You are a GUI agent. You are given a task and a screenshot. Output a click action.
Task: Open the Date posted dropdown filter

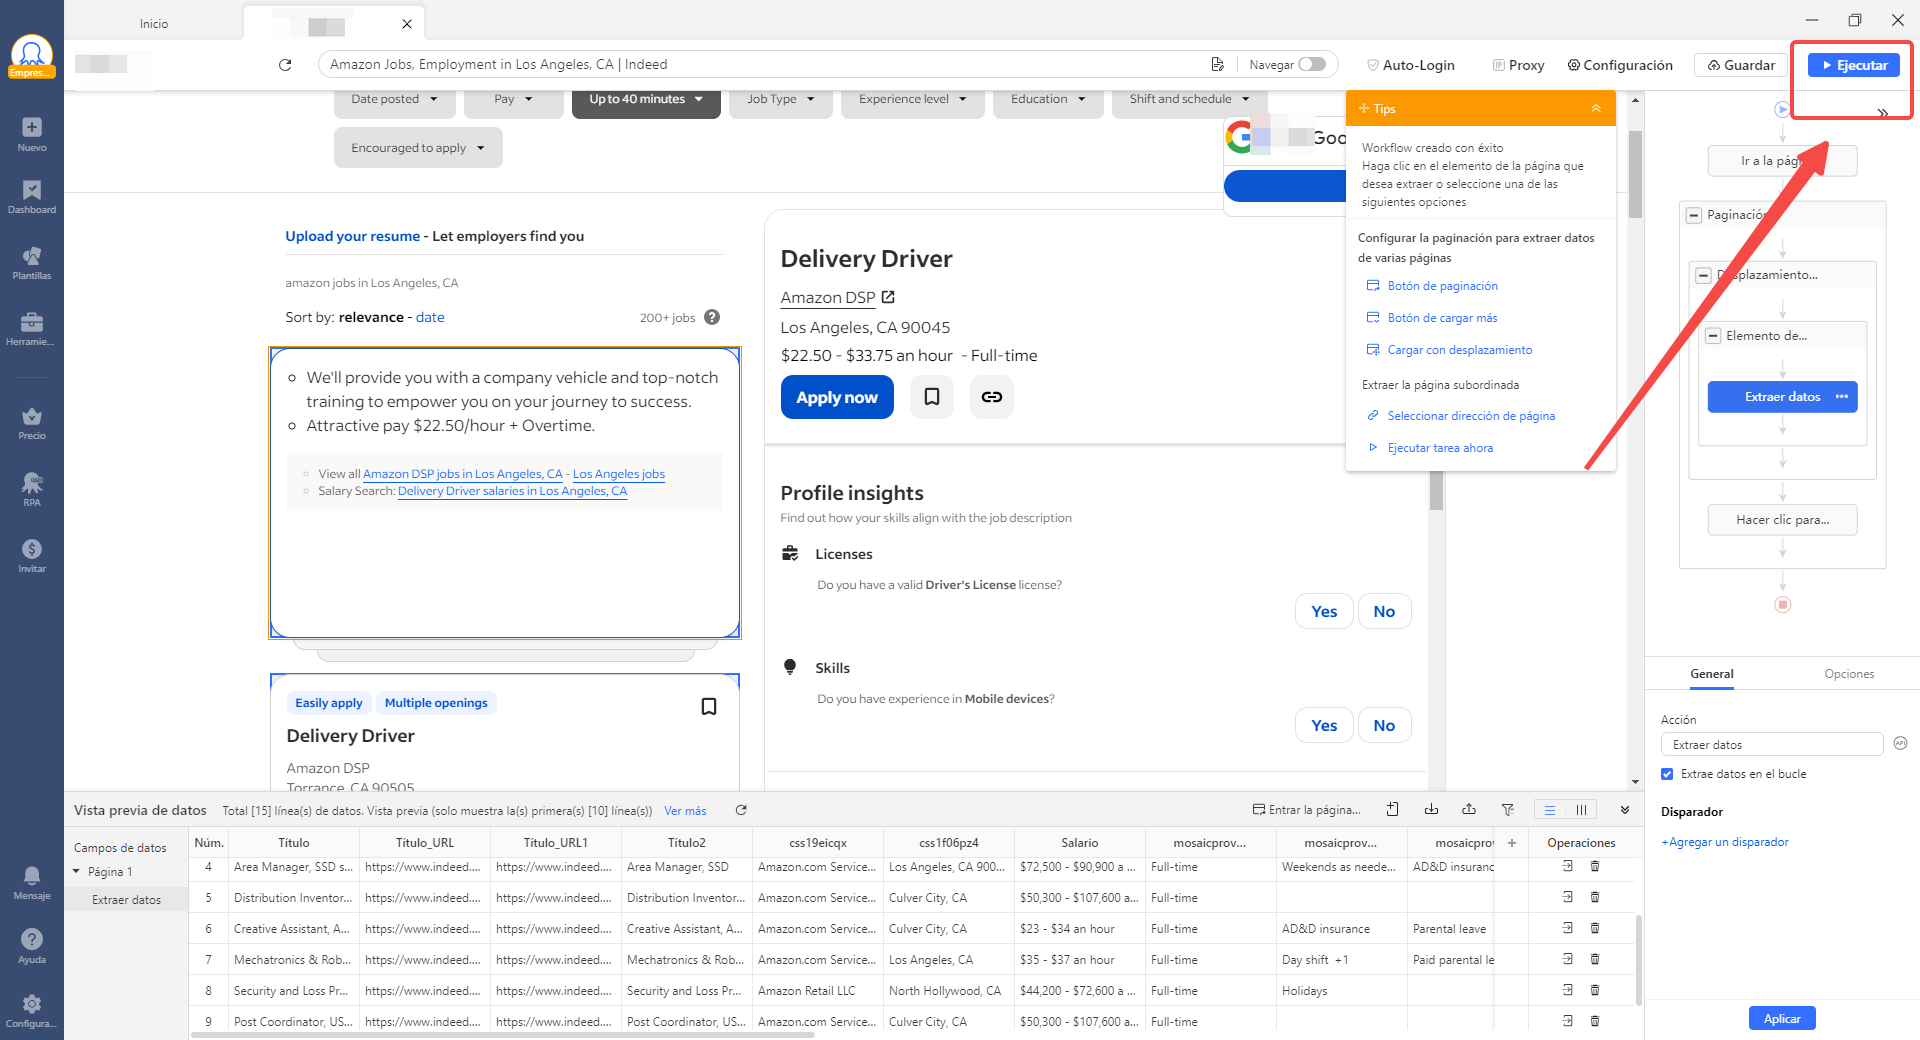(x=394, y=99)
